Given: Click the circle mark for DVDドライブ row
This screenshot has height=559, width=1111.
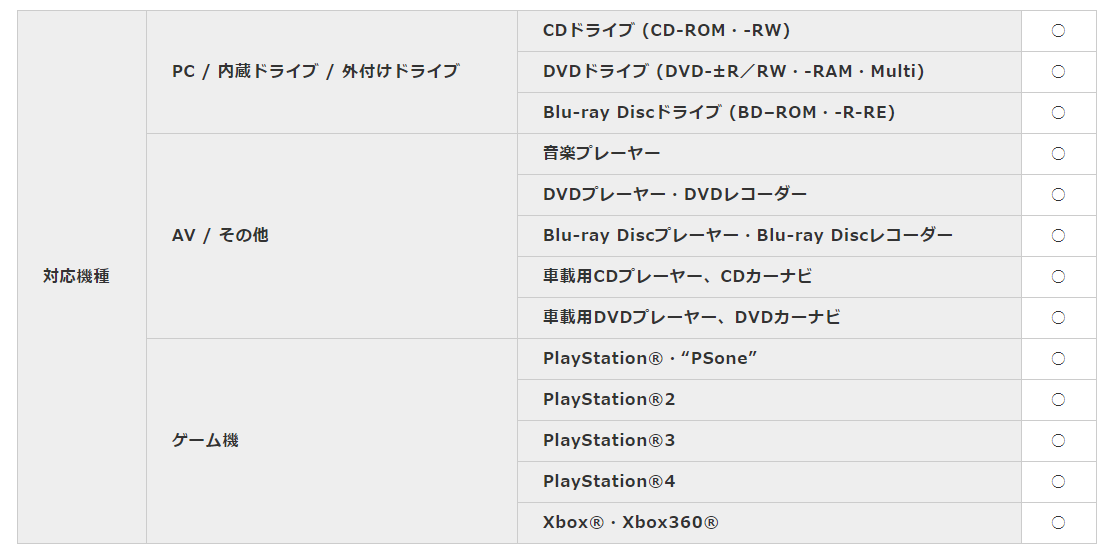Looking at the screenshot, I should pyautogui.click(x=1058, y=72).
